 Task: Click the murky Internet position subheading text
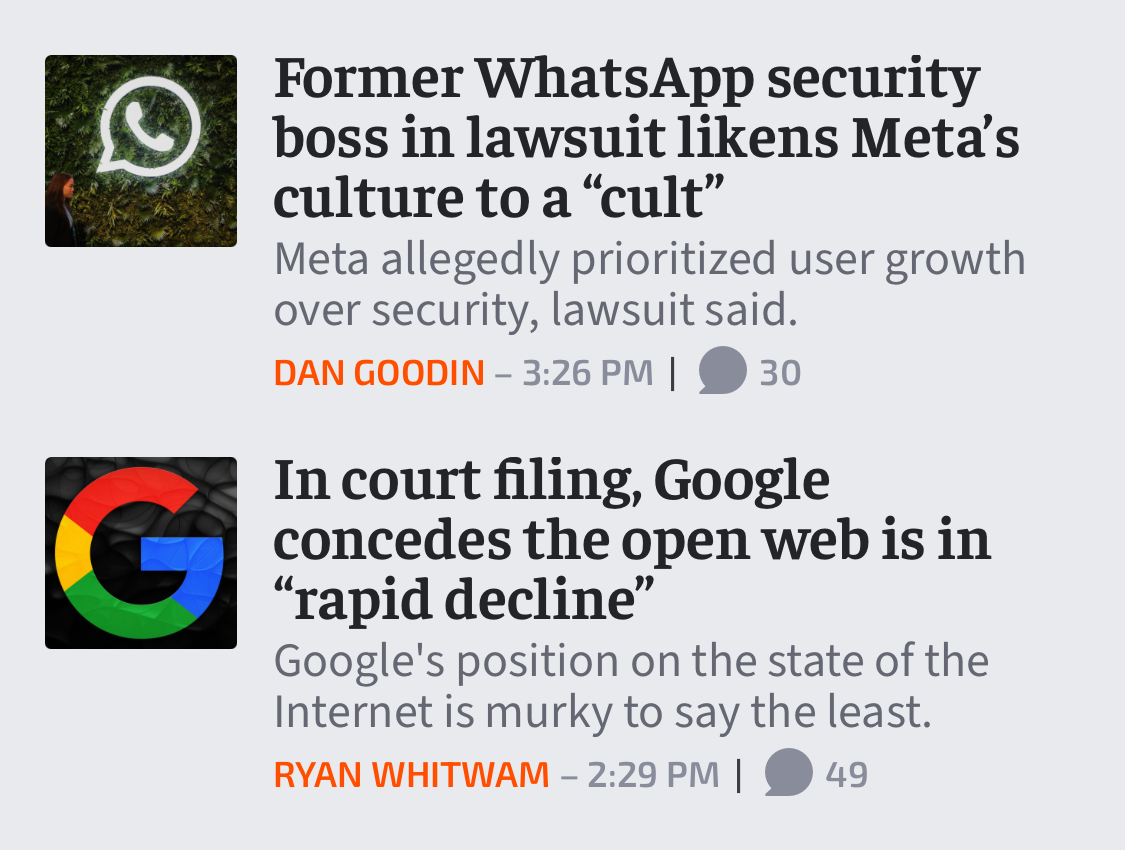tap(630, 686)
